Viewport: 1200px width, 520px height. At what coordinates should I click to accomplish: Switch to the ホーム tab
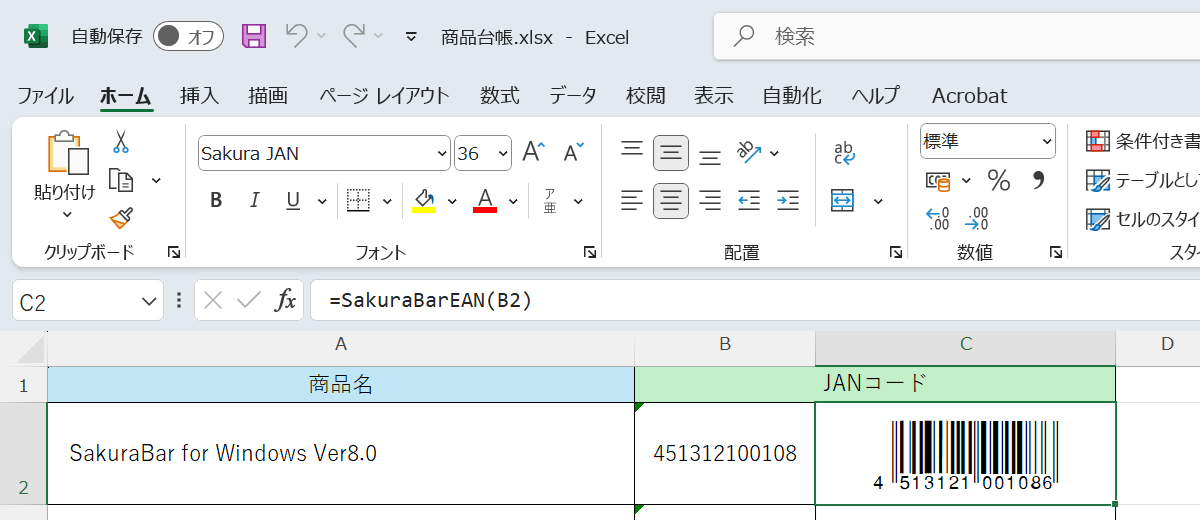126,96
